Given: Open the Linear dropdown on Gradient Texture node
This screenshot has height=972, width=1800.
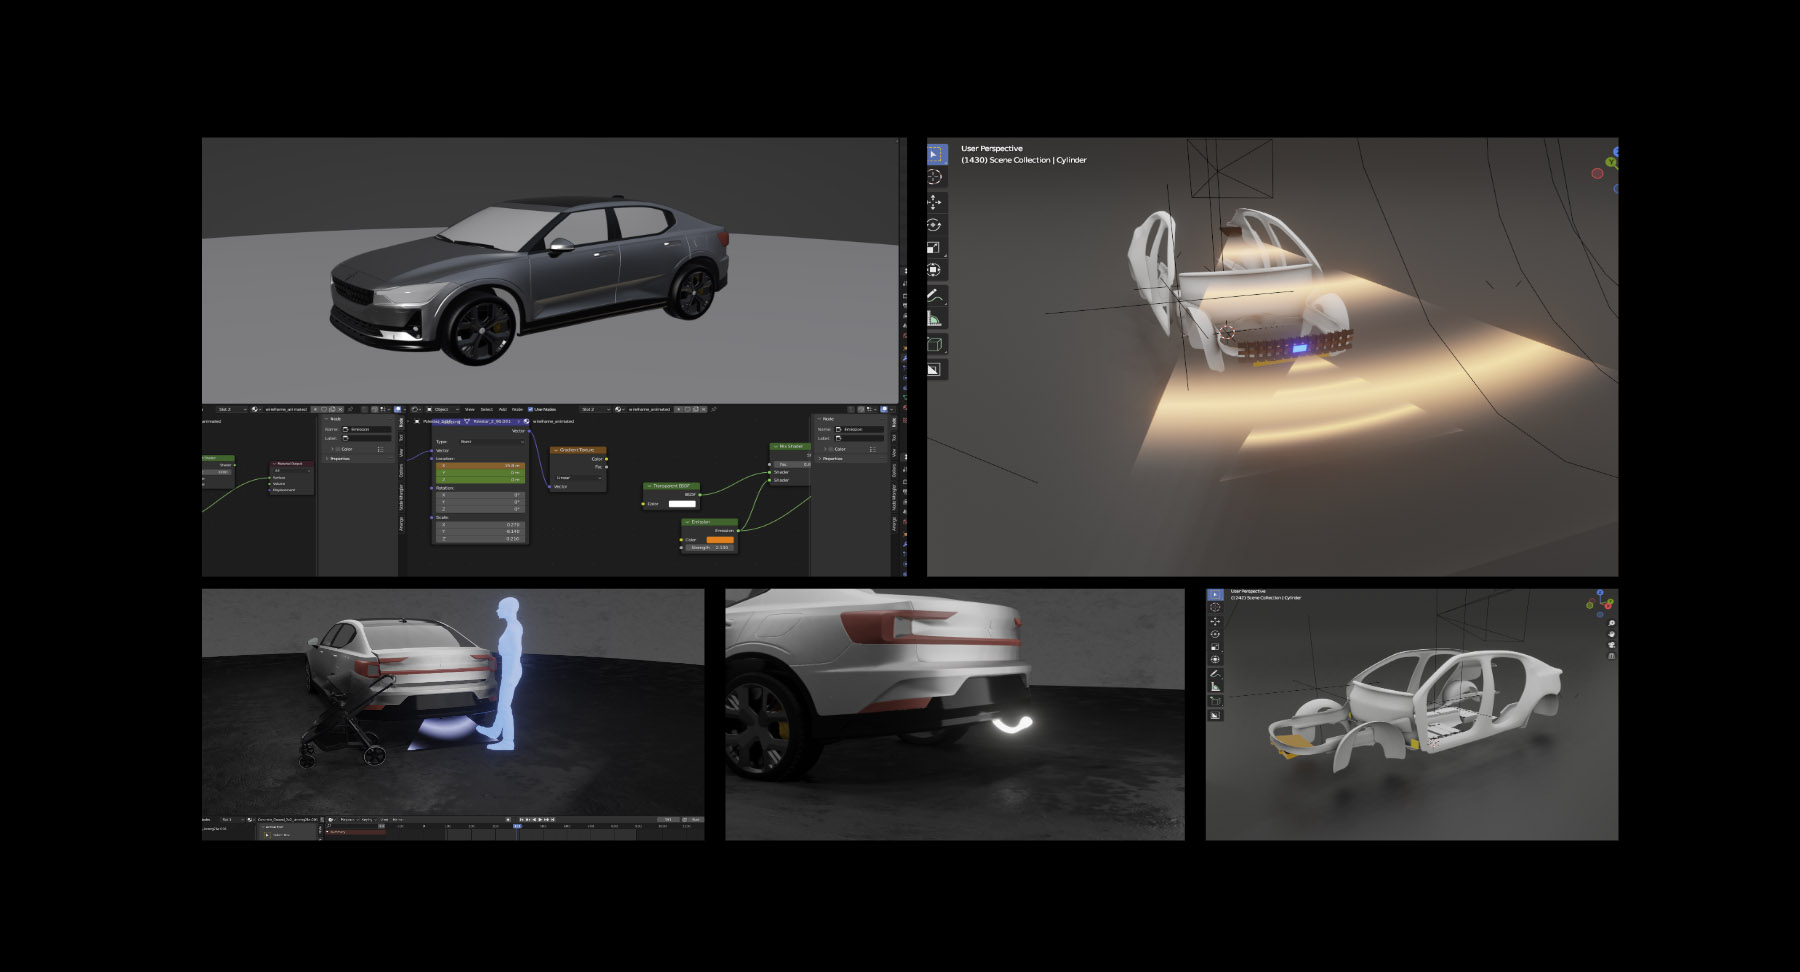Looking at the screenshot, I should coord(579,478).
